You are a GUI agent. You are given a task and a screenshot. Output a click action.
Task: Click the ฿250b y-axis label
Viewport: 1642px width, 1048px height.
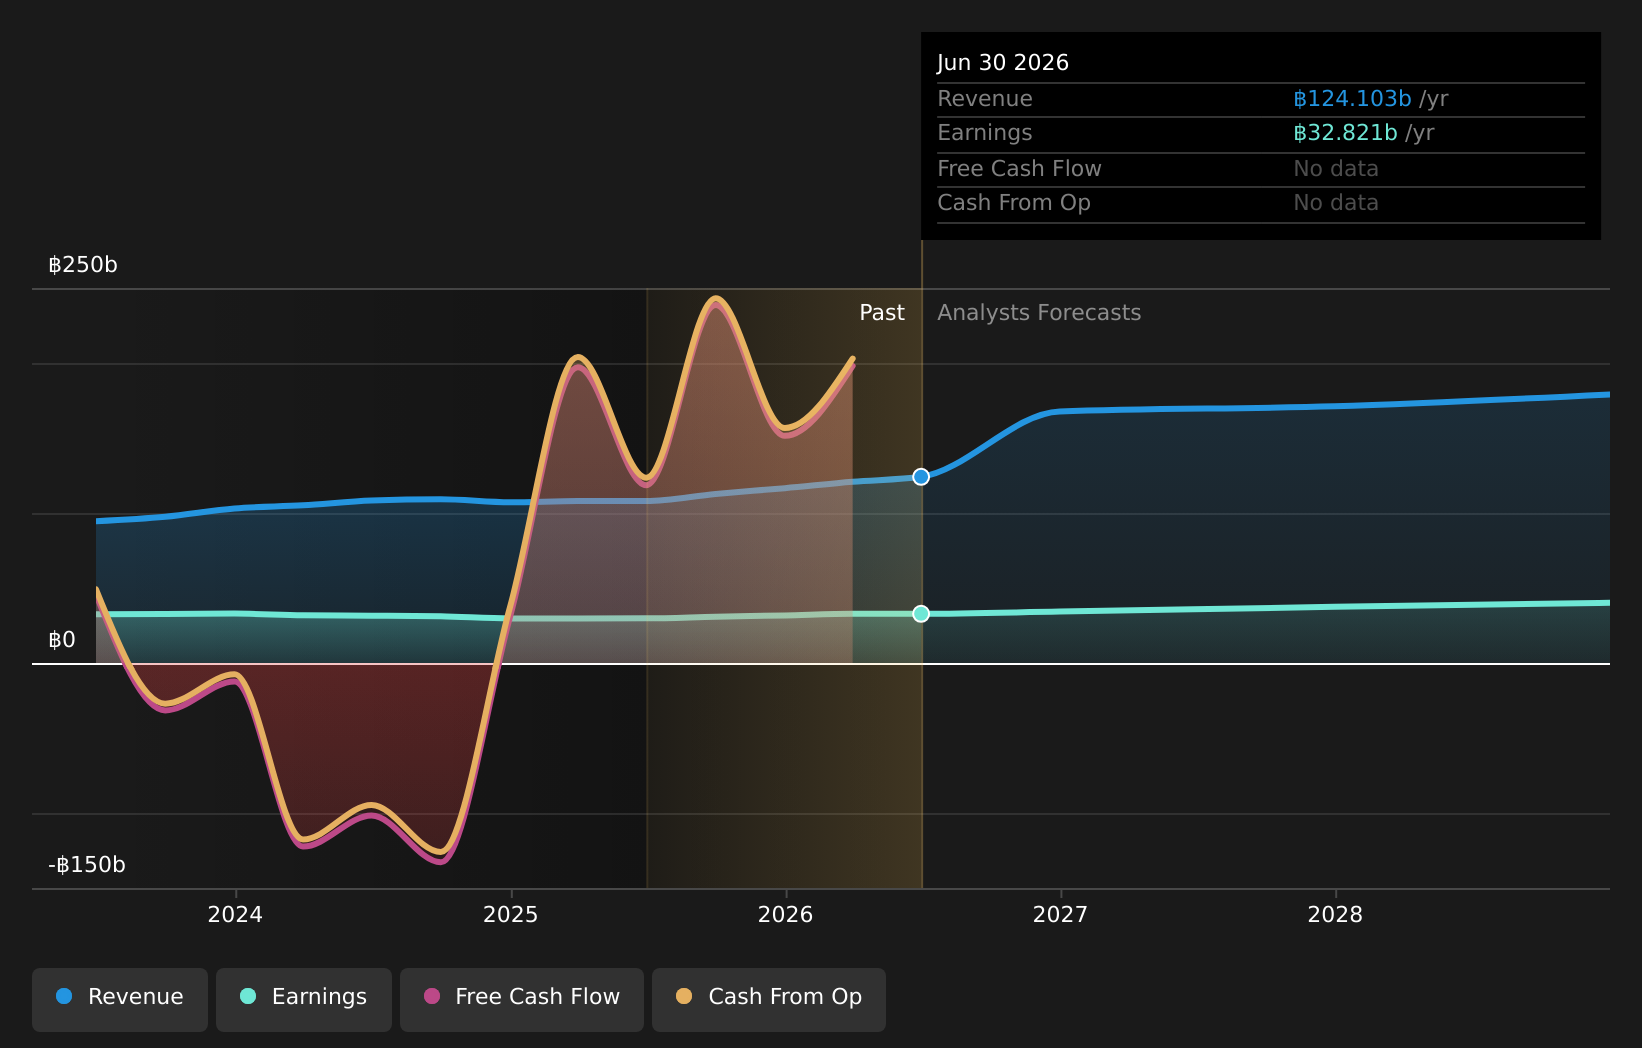click(83, 265)
